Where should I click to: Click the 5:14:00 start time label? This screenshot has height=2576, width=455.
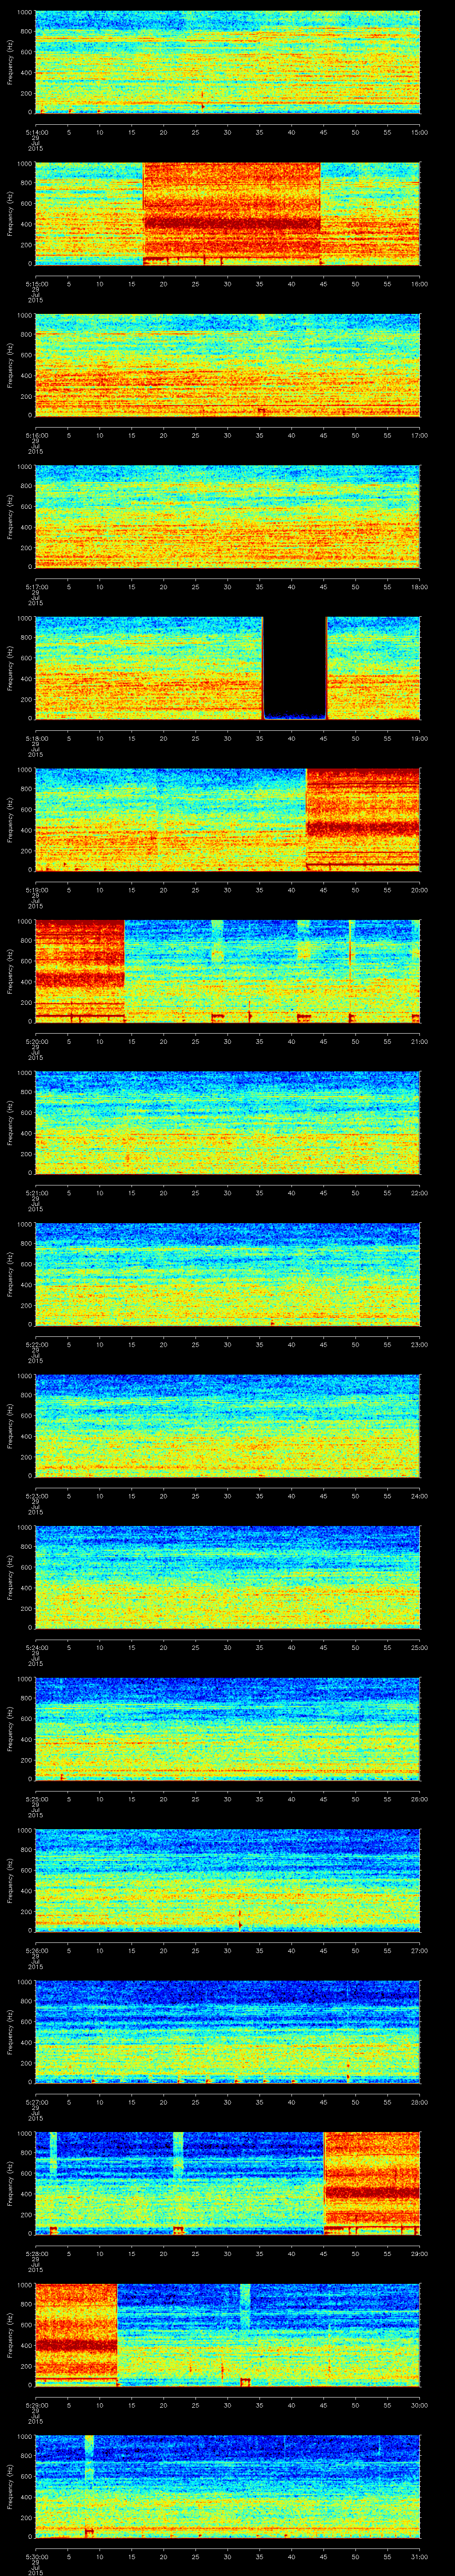pyautogui.click(x=35, y=132)
